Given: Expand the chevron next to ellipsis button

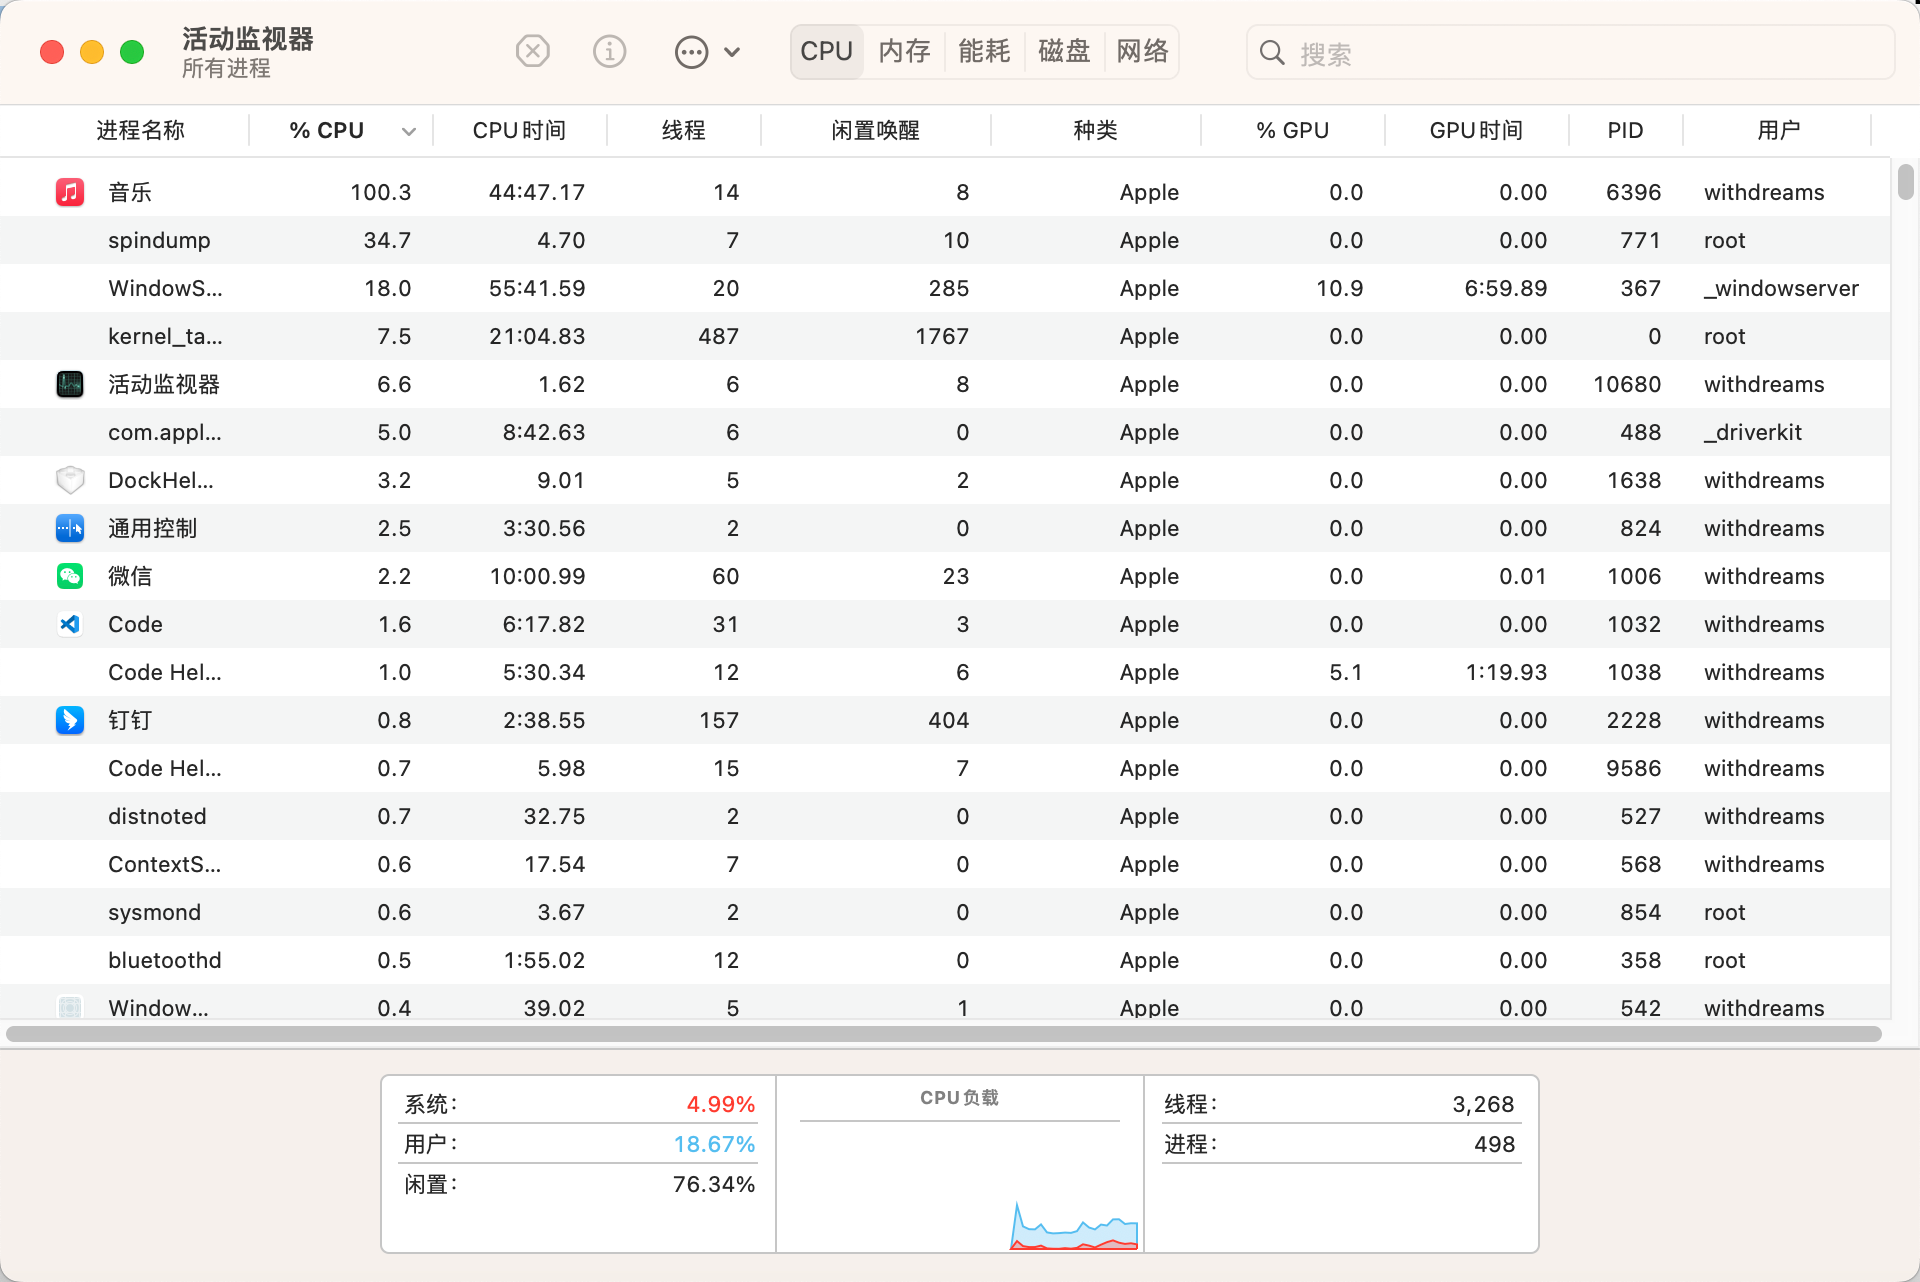Looking at the screenshot, I should (x=732, y=52).
